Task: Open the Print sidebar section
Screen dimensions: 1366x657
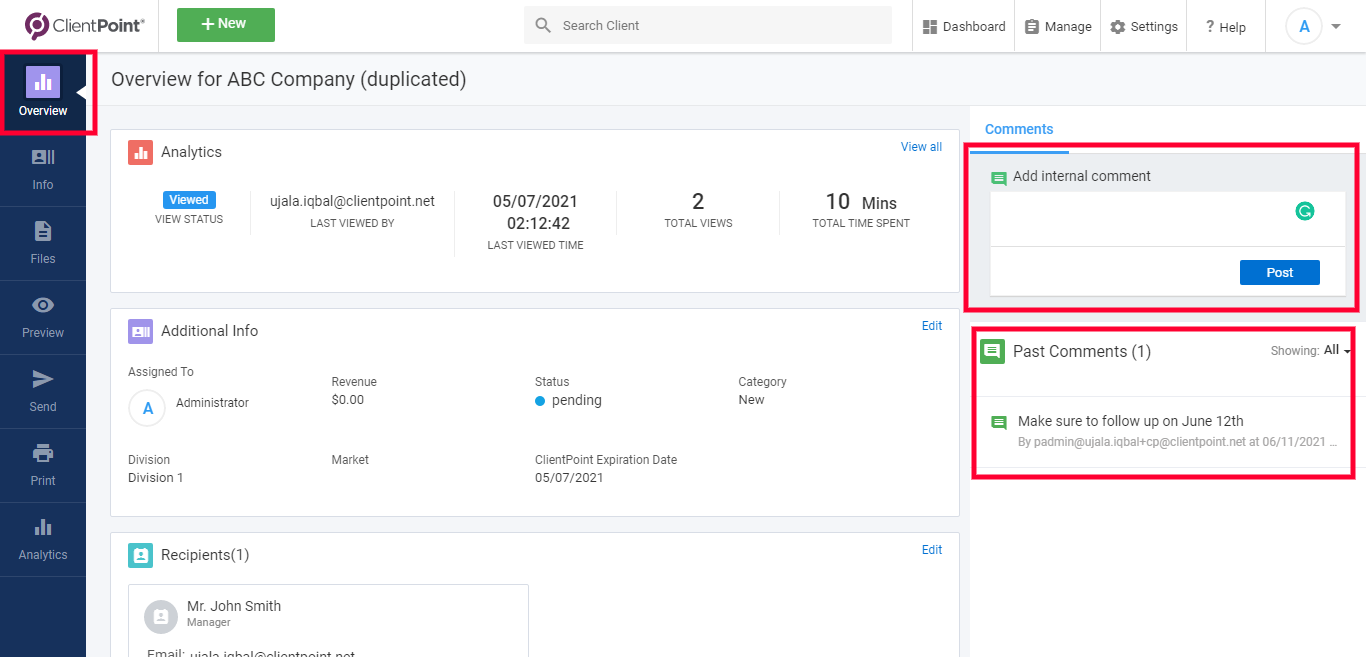Action: [x=43, y=466]
